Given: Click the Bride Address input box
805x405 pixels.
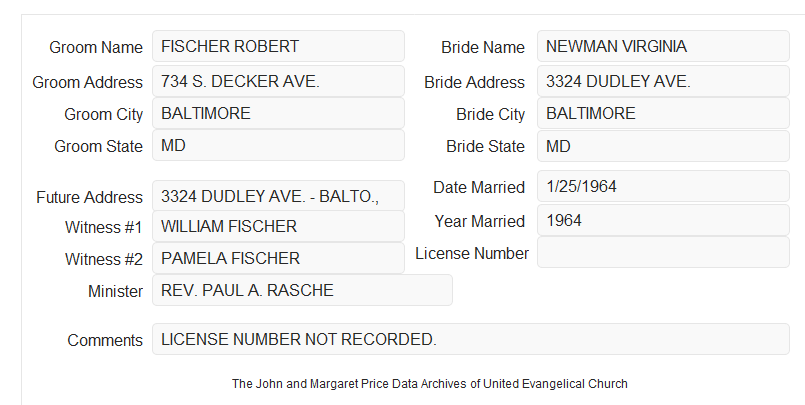Looking at the screenshot, I should [663, 81].
